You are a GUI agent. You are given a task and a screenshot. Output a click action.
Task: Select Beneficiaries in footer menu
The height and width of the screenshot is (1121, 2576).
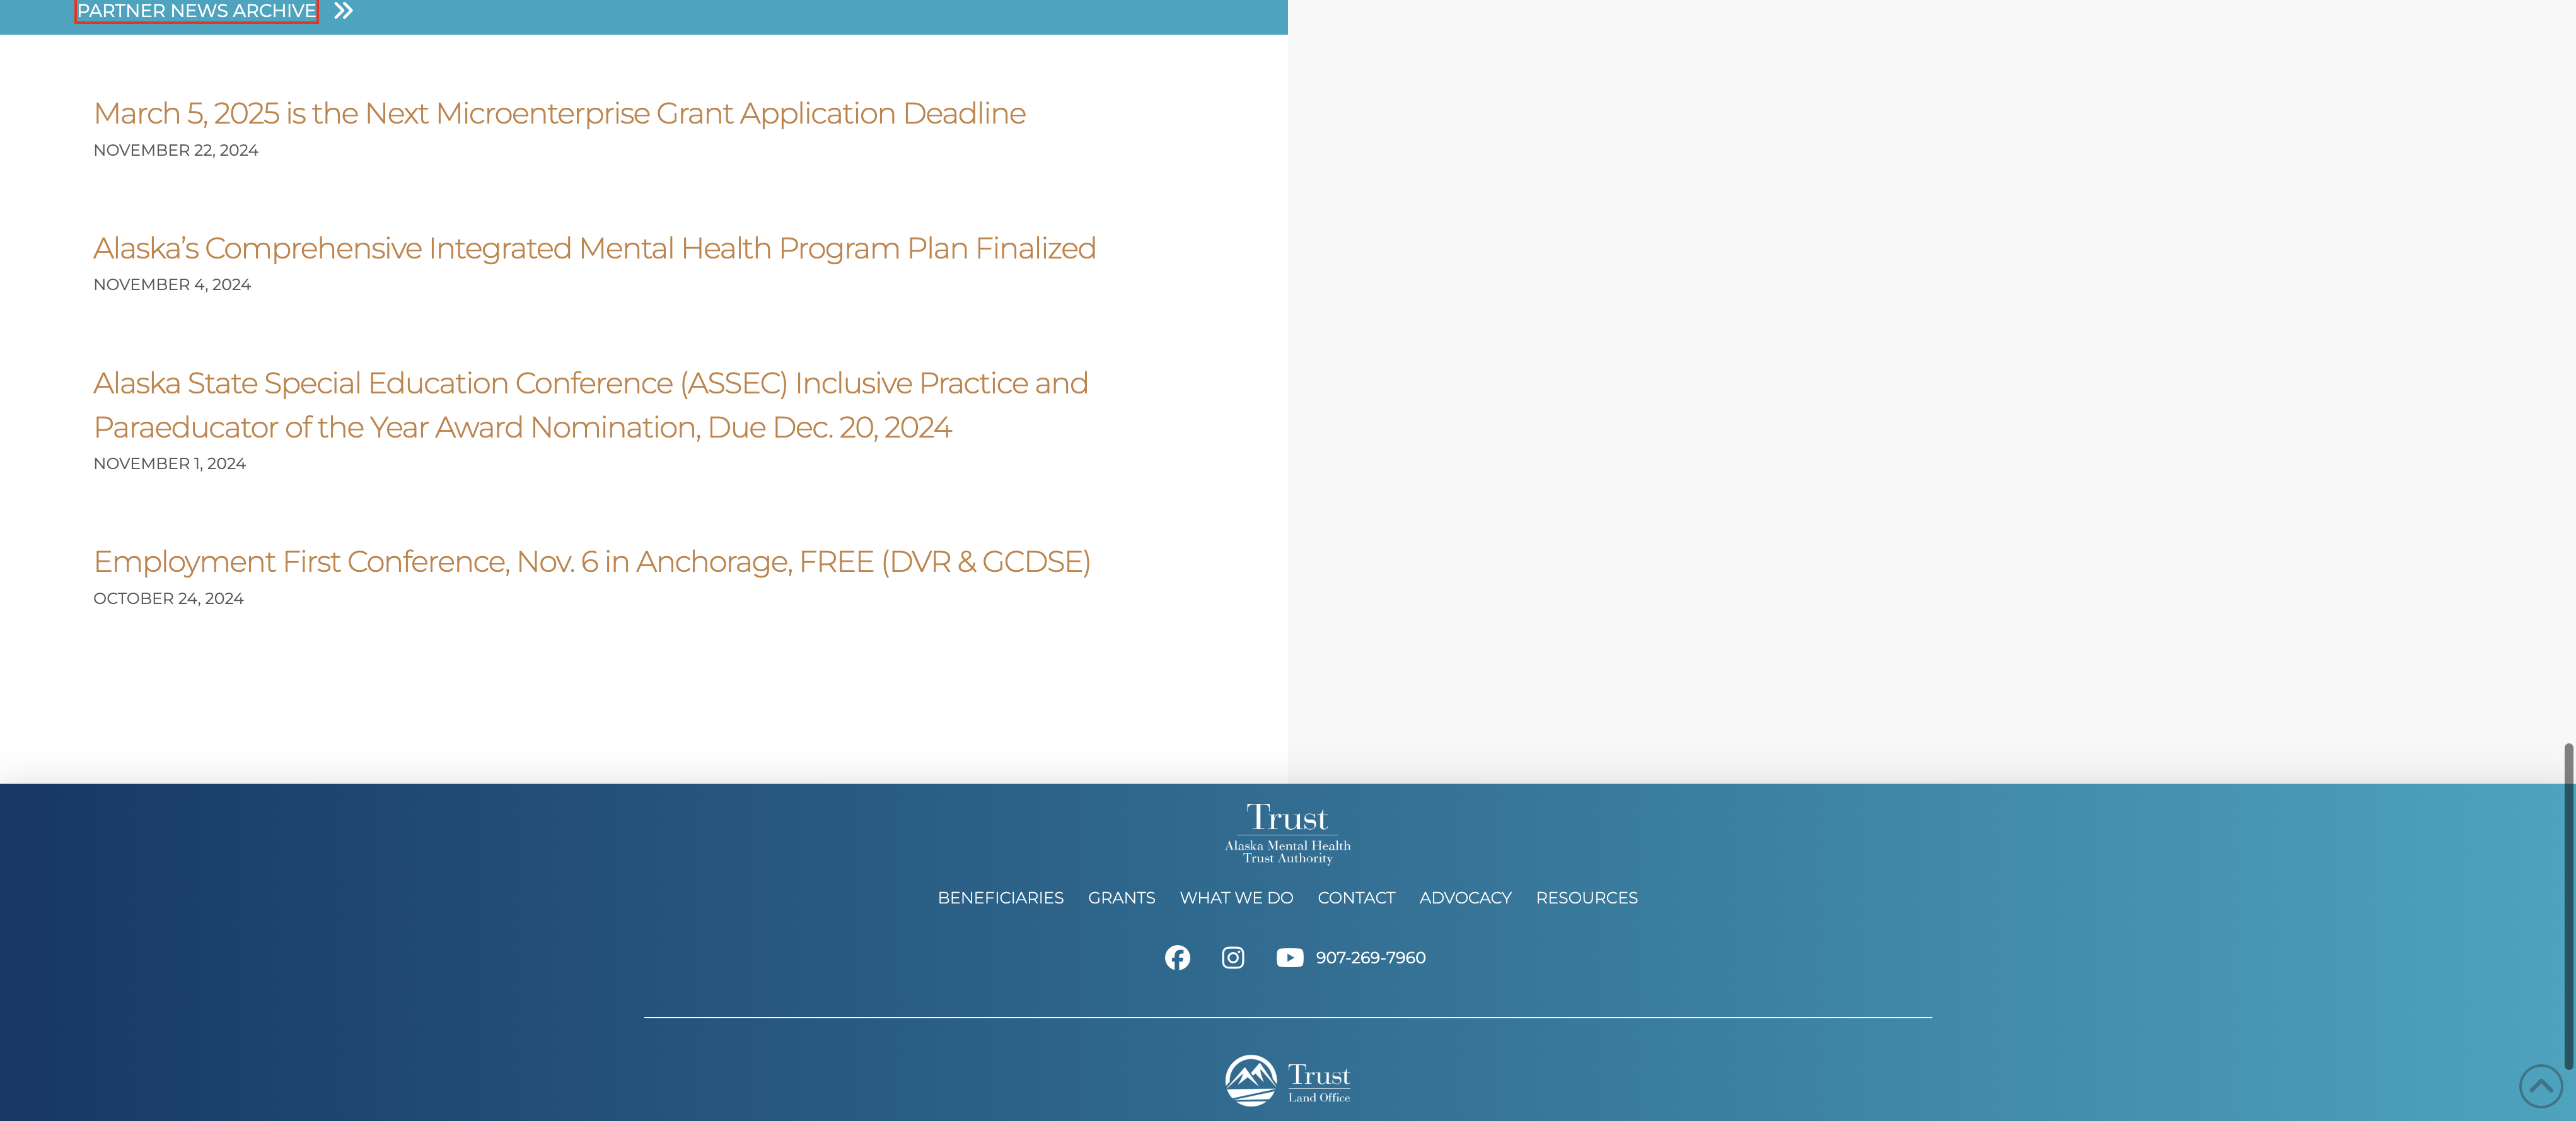tap(1000, 898)
